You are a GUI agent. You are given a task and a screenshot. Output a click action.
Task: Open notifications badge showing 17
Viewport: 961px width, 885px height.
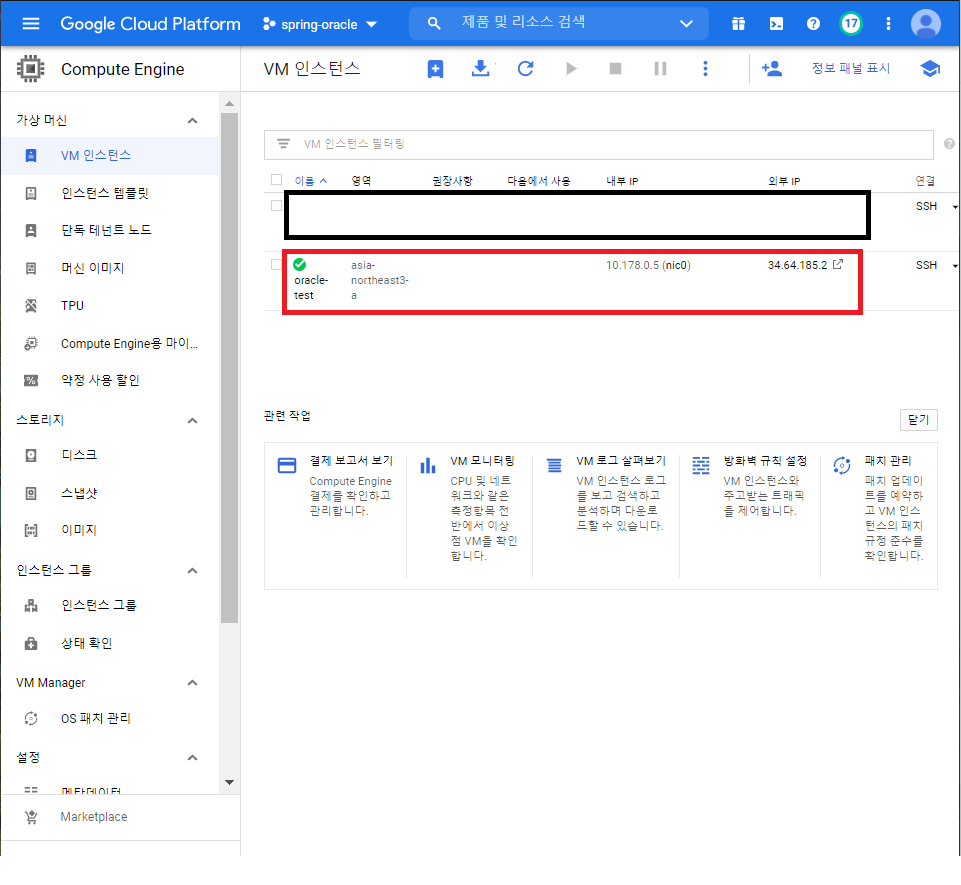[851, 24]
